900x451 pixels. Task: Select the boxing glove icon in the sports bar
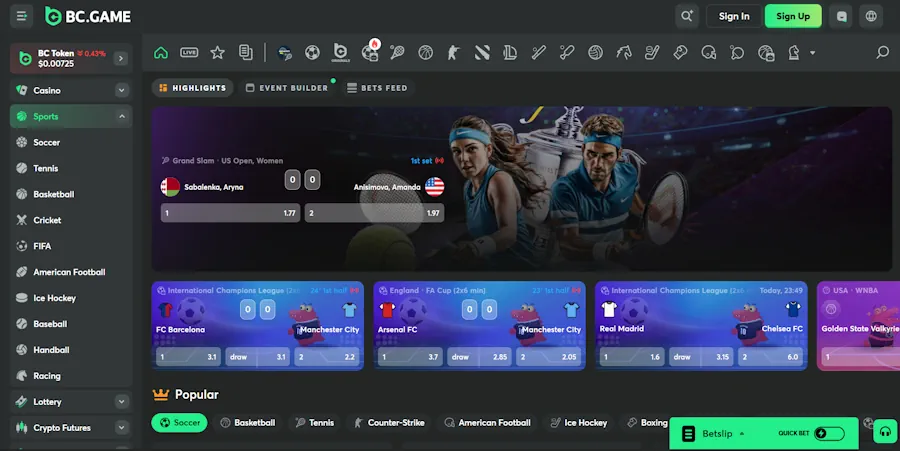pyautogui.click(x=680, y=53)
